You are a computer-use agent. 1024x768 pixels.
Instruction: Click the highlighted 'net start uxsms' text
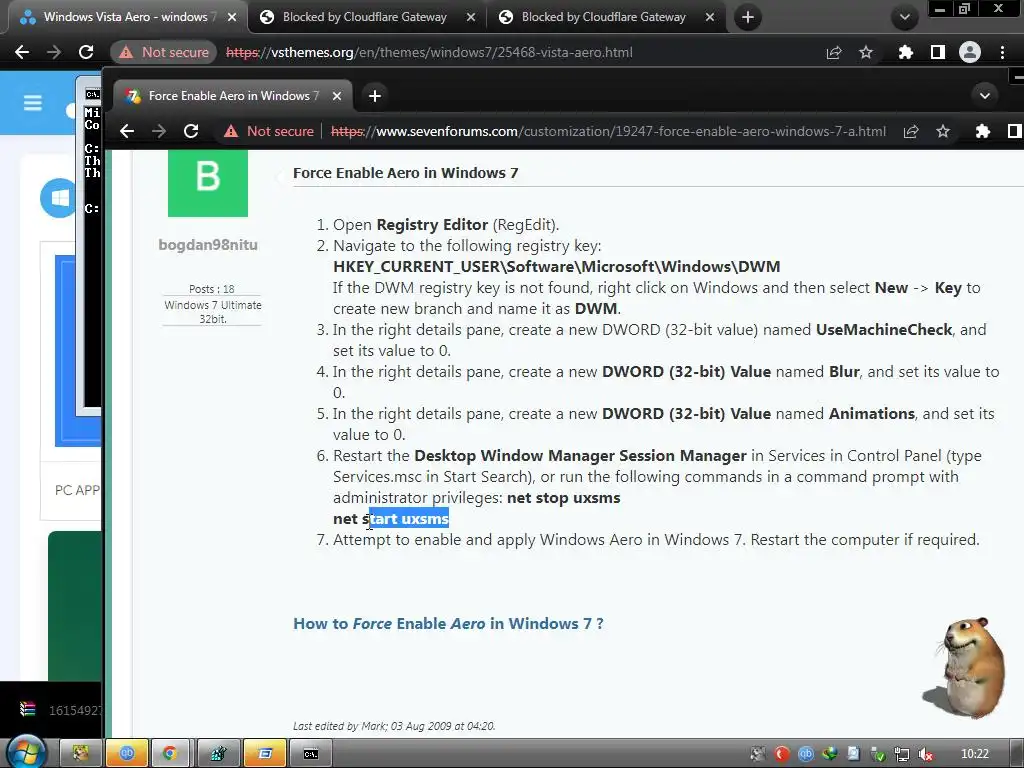[x=391, y=519]
